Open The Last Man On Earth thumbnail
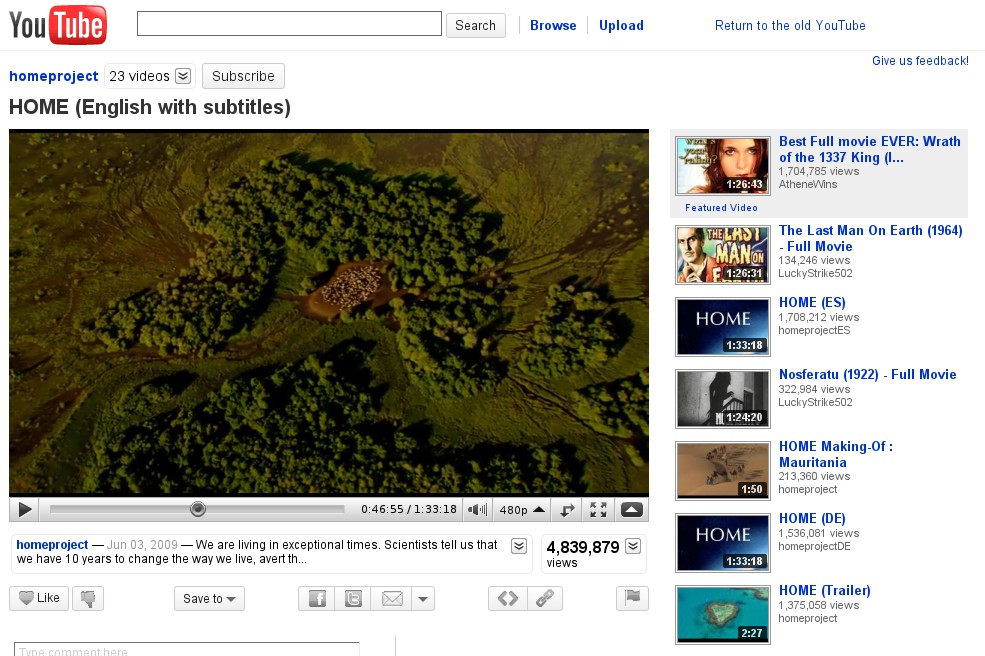Screen dimensions: 985x656 point(722,255)
